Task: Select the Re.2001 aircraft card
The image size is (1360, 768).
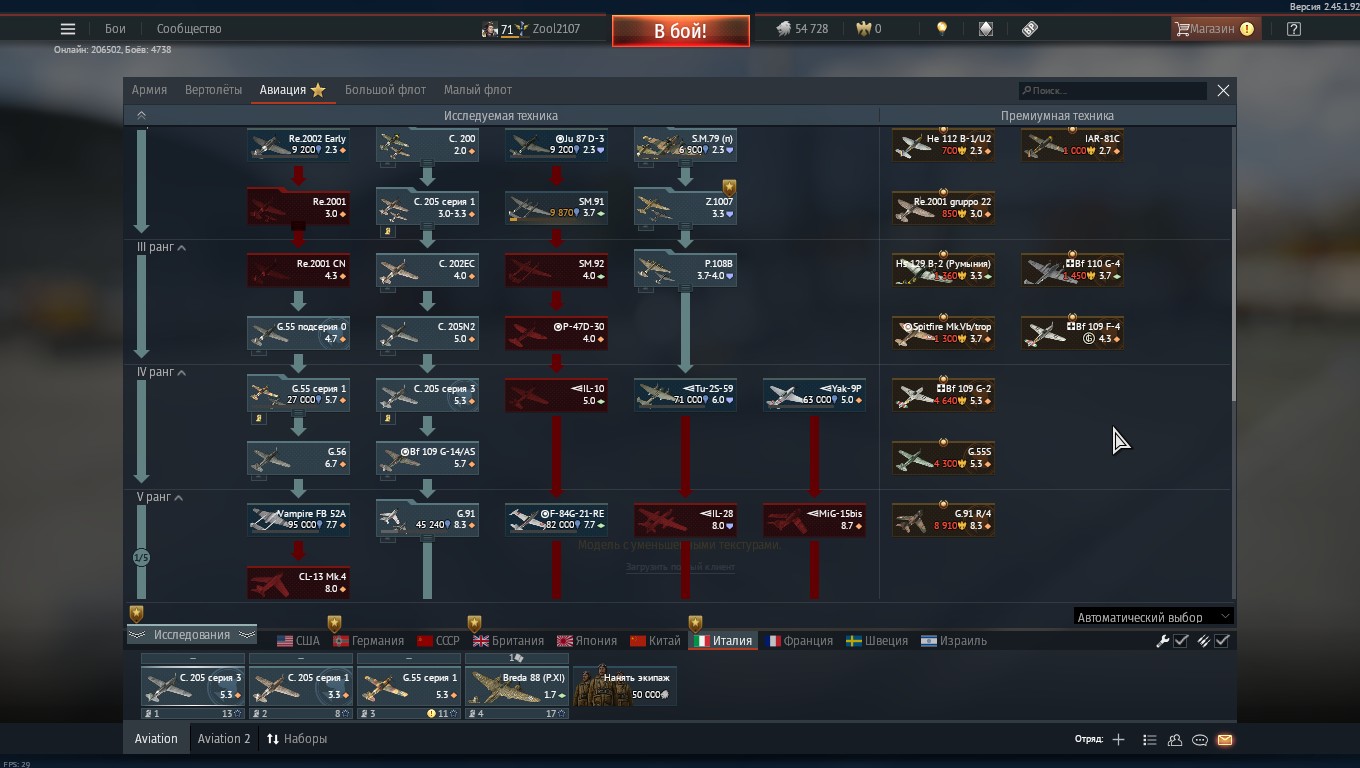Action: point(298,207)
